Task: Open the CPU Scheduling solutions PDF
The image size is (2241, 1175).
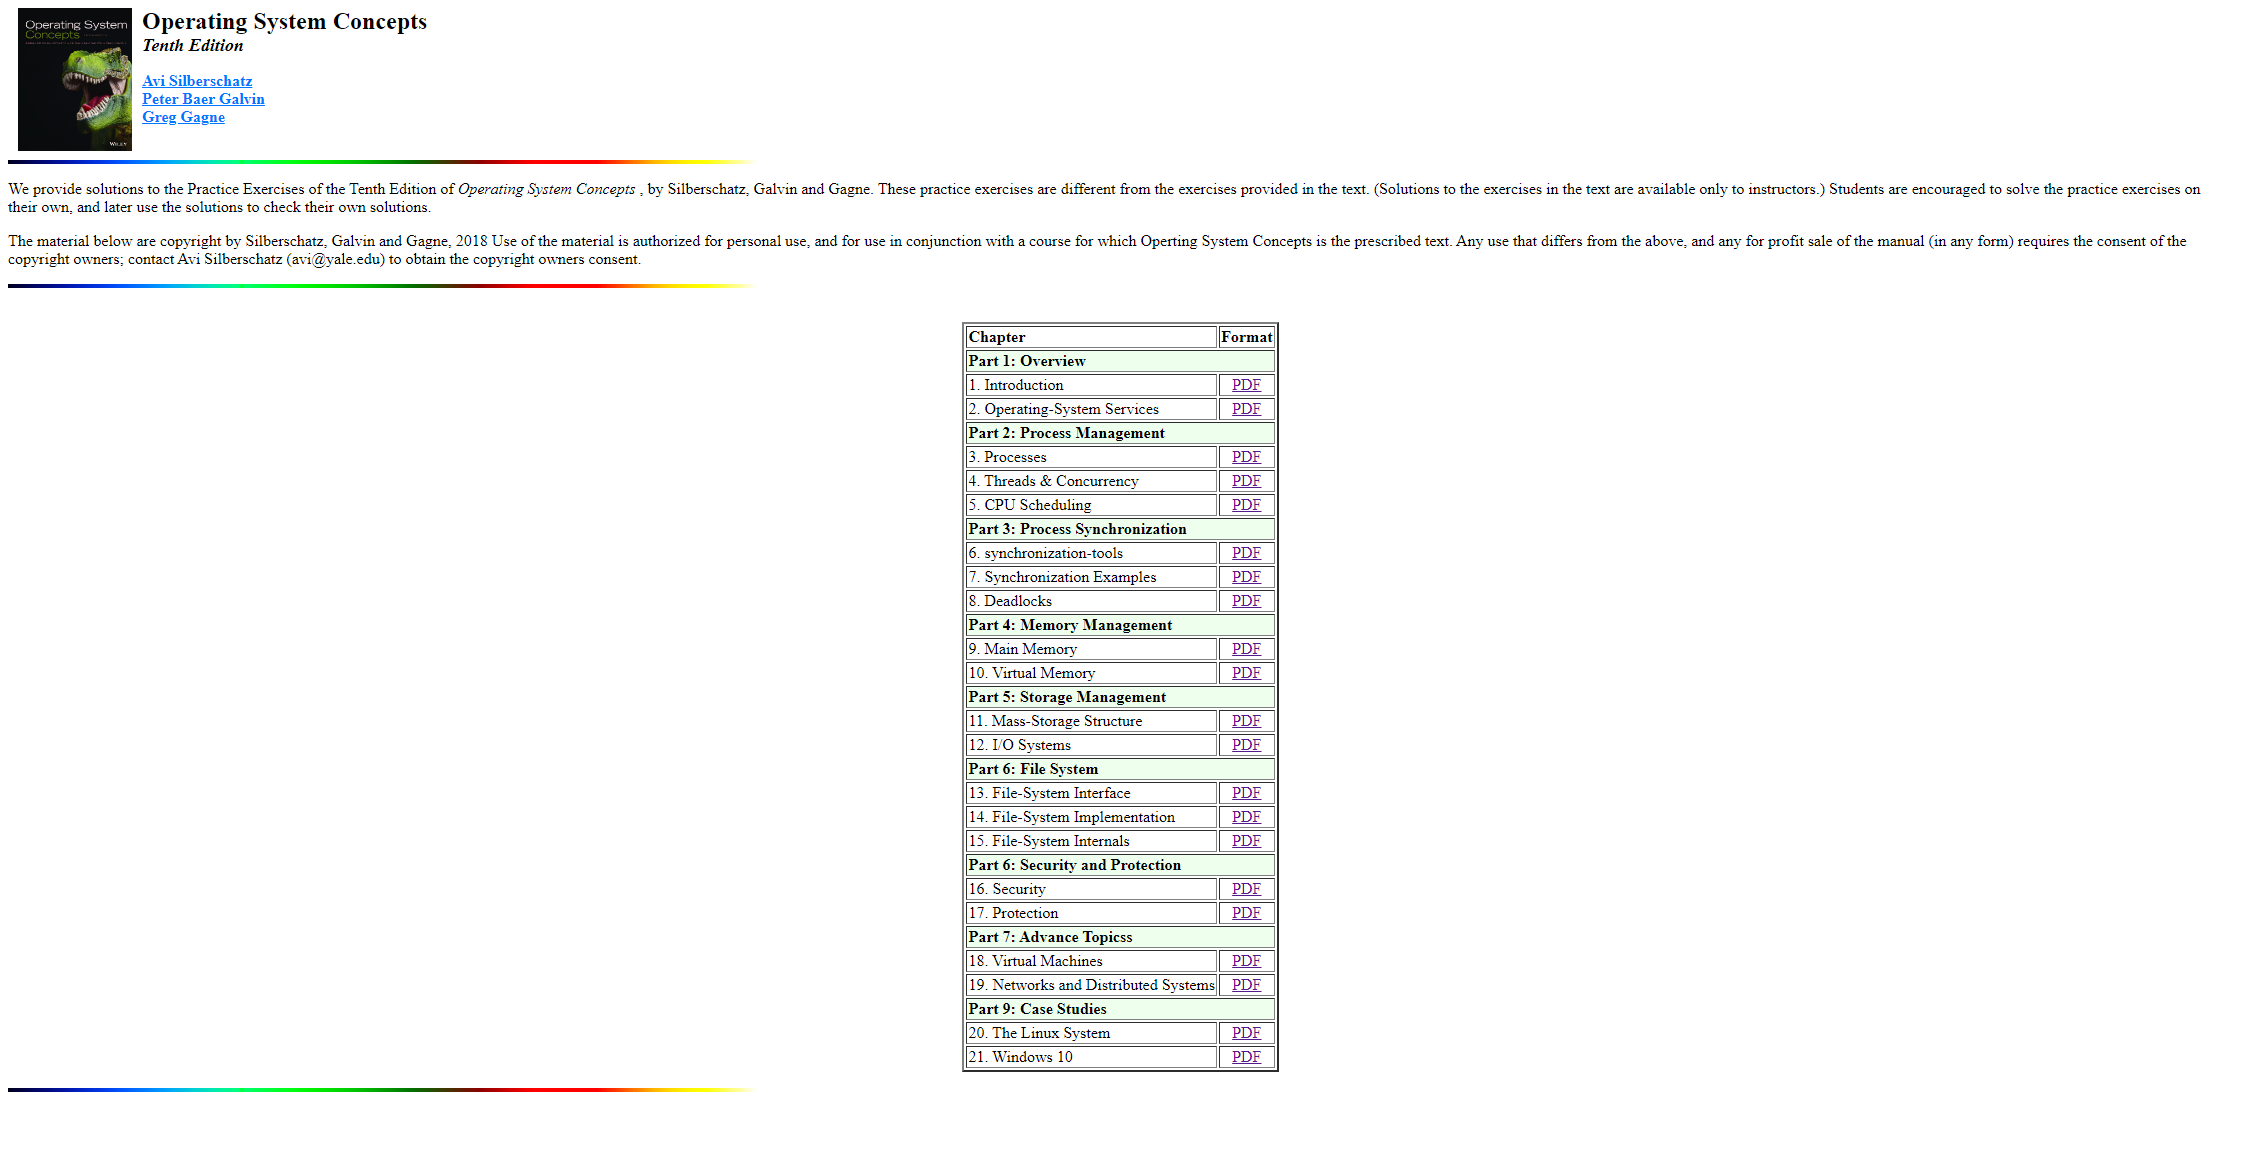Action: (1246, 504)
